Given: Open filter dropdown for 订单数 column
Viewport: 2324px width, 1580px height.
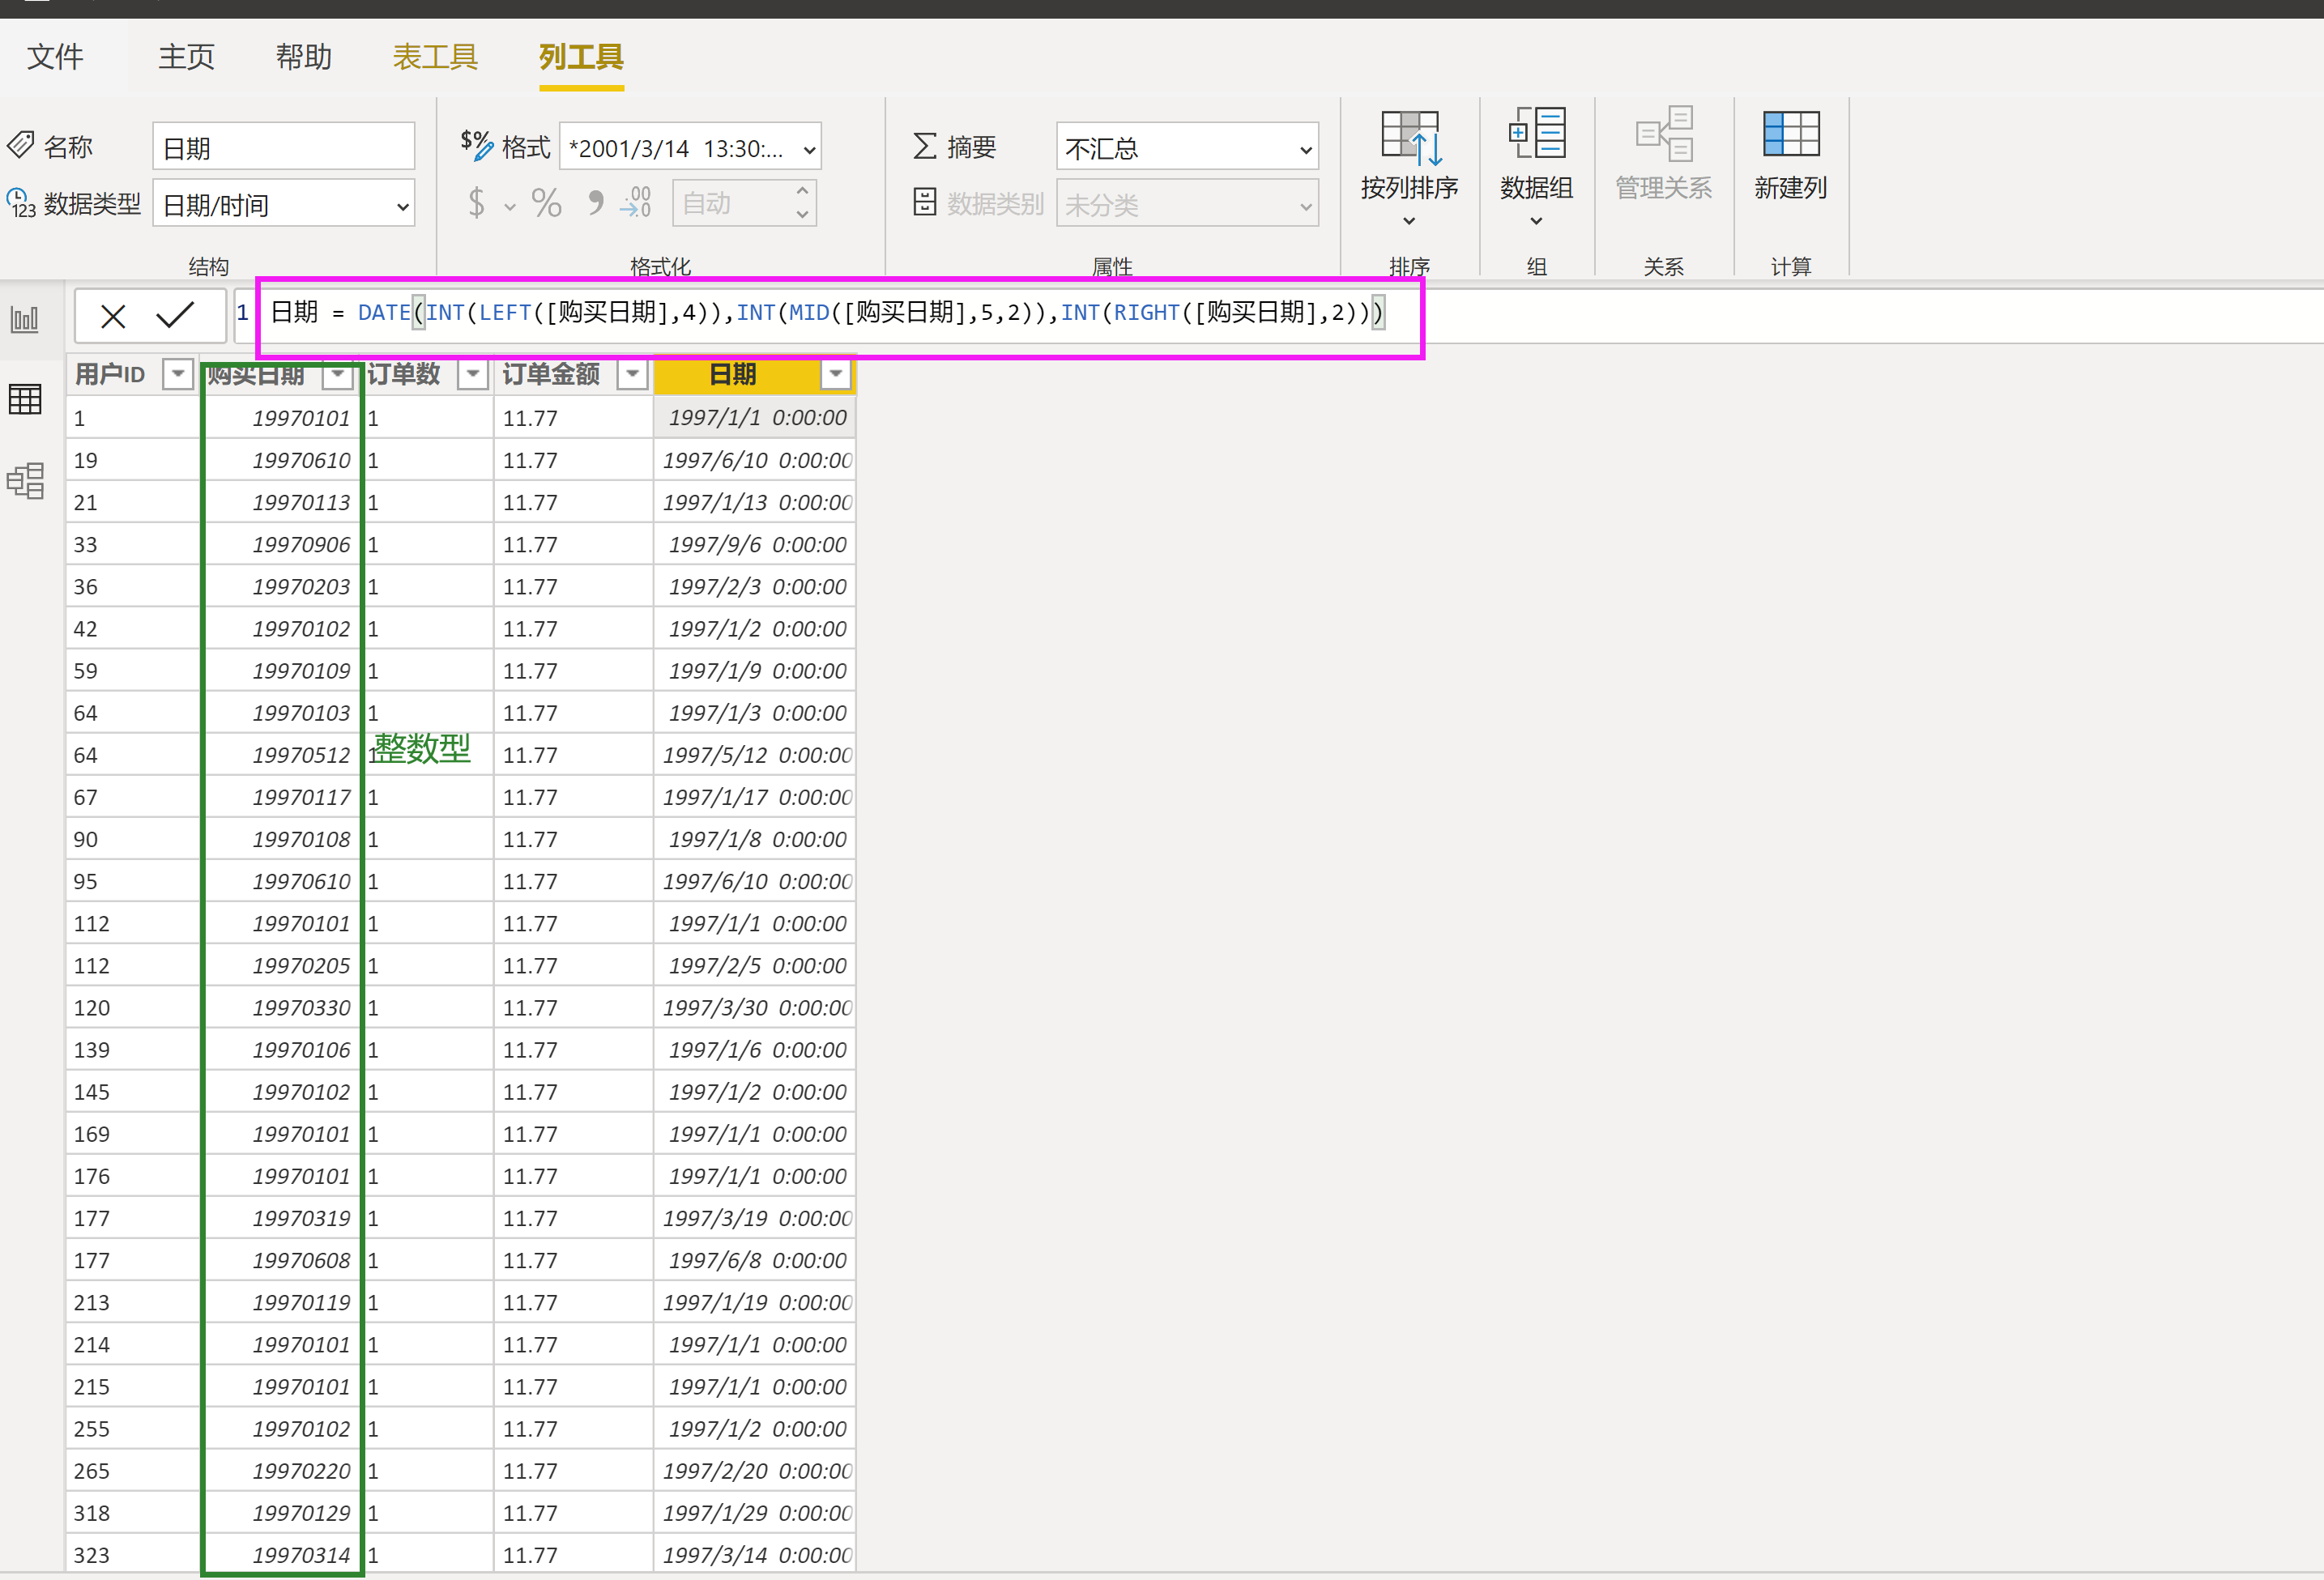Looking at the screenshot, I should point(472,374).
